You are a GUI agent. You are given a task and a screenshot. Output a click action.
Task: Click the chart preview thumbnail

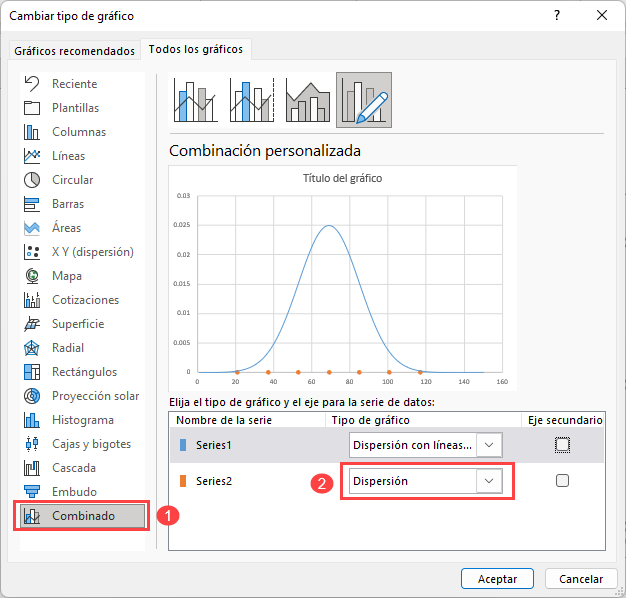pos(343,278)
